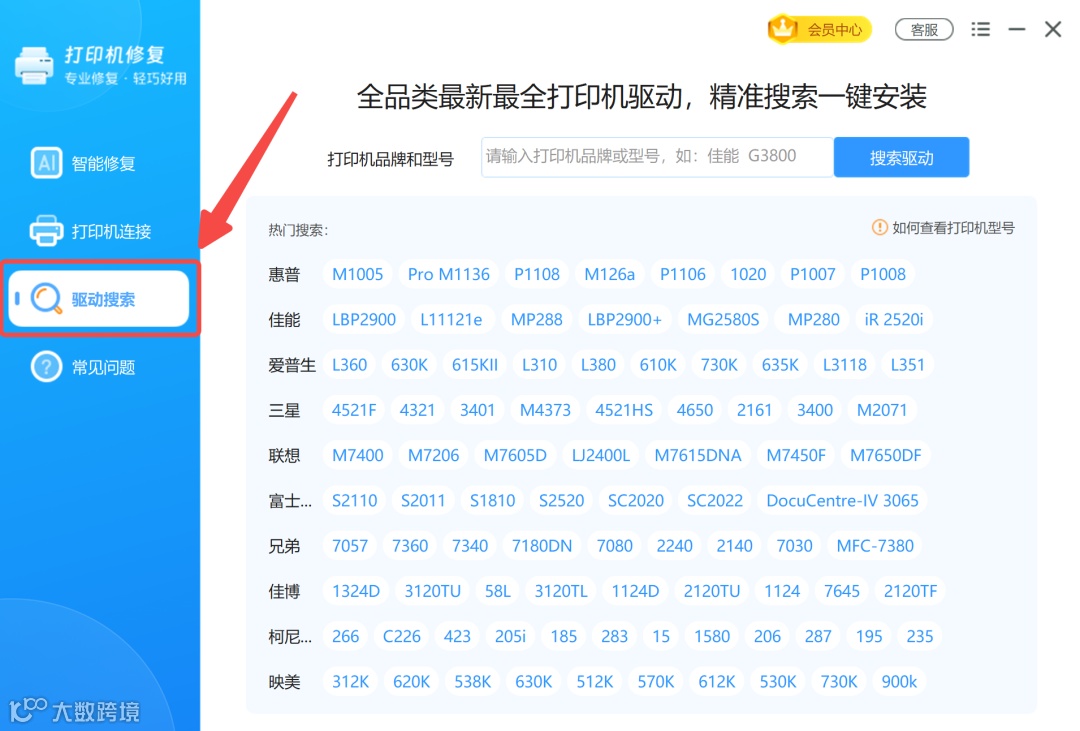Open the 会员中心 member center
Image resolution: width=1080 pixels, height=731 pixels.
[x=820, y=29]
